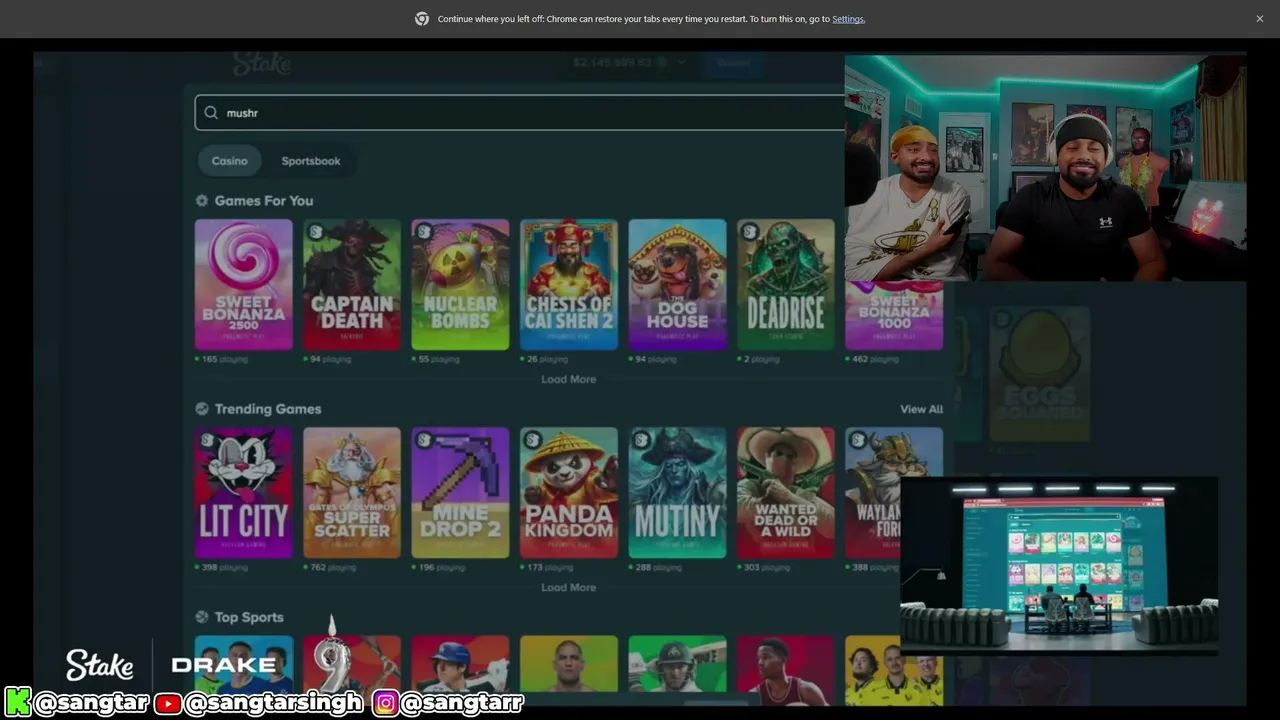Image resolution: width=1280 pixels, height=720 pixels.
Task: Click the corner badge on Mutiny thumbnail
Action: point(641,440)
